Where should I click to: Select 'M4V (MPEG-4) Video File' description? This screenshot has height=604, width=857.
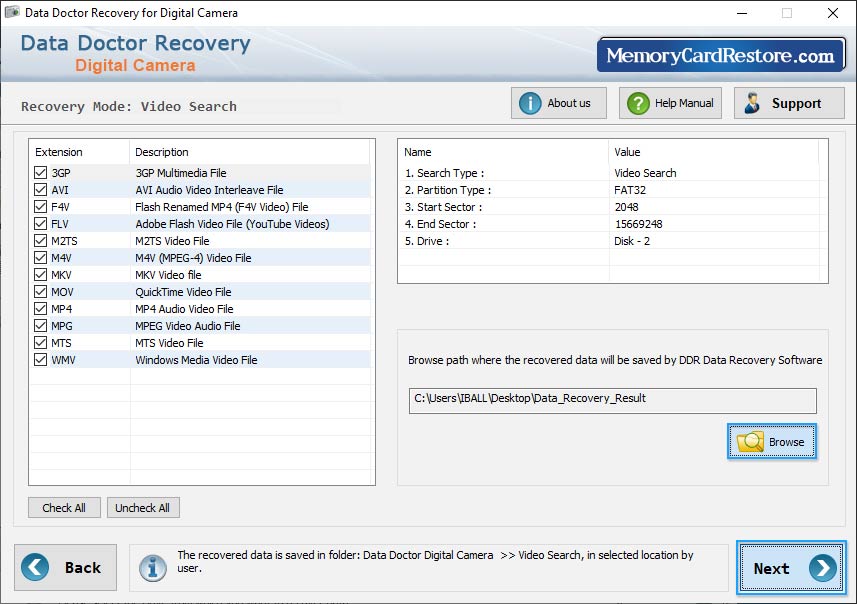193,257
